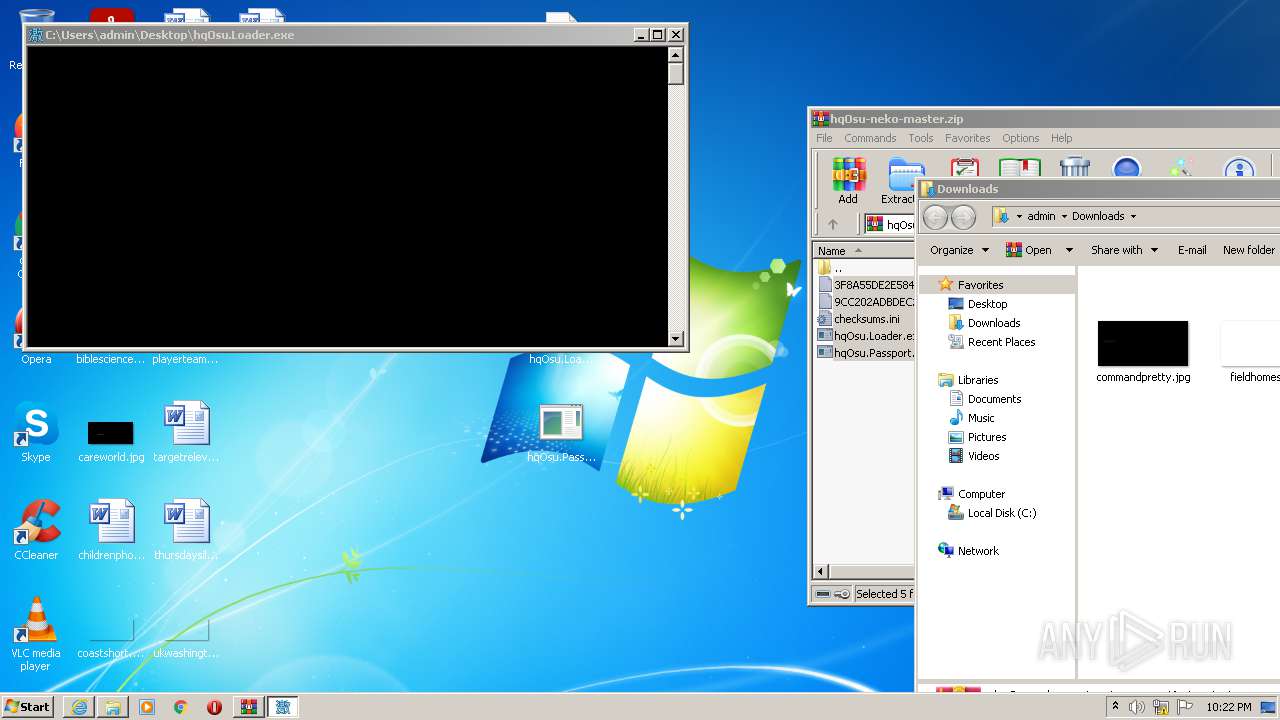Open the File menu in WinRAR
Screen dimensions: 1280x720
click(824, 138)
